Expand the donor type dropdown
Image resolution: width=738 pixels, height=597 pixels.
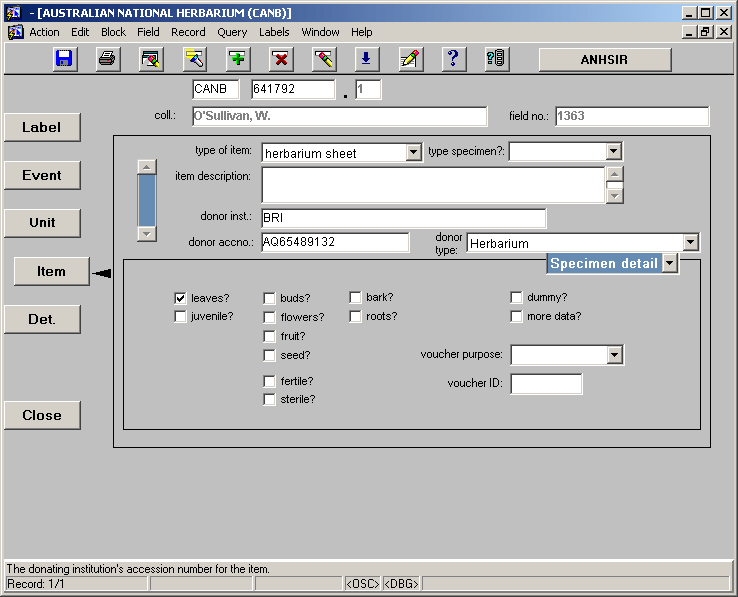click(690, 243)
